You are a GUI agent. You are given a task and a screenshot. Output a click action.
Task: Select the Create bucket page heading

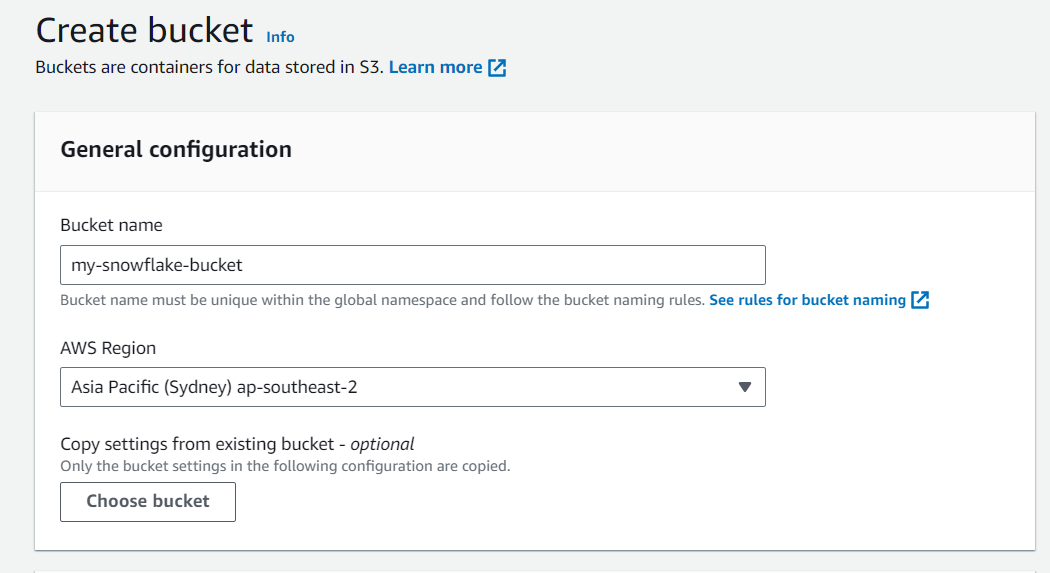145,31
